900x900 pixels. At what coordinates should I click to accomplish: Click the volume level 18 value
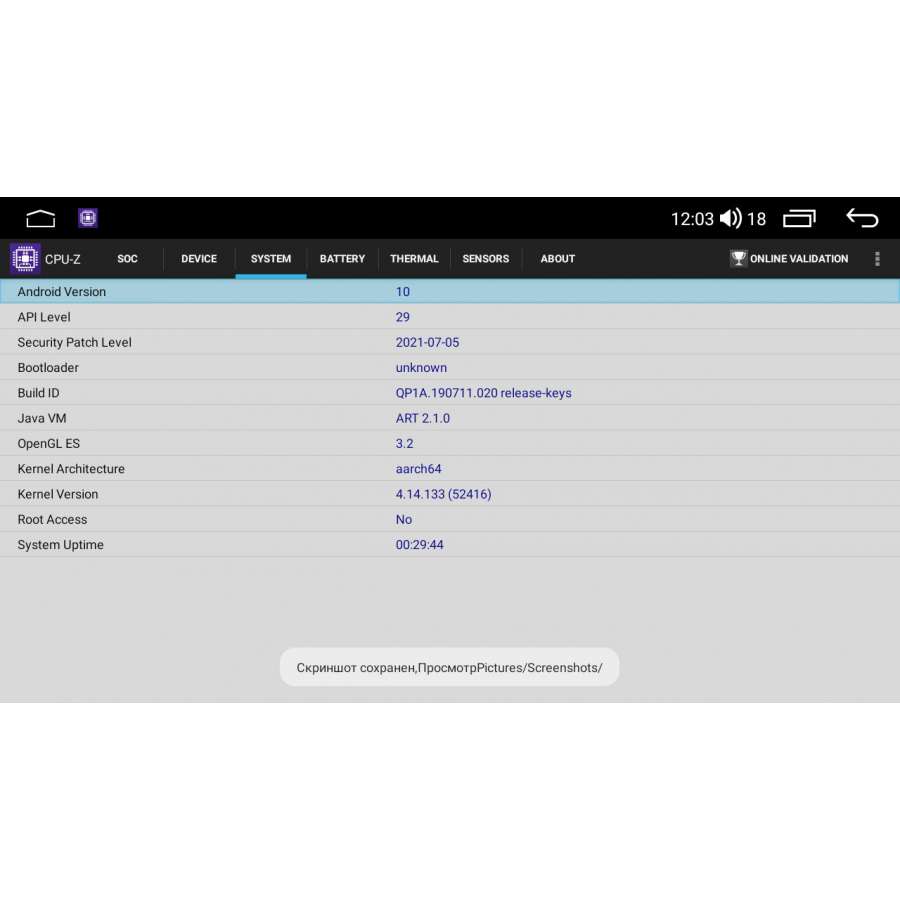[757, 219]
